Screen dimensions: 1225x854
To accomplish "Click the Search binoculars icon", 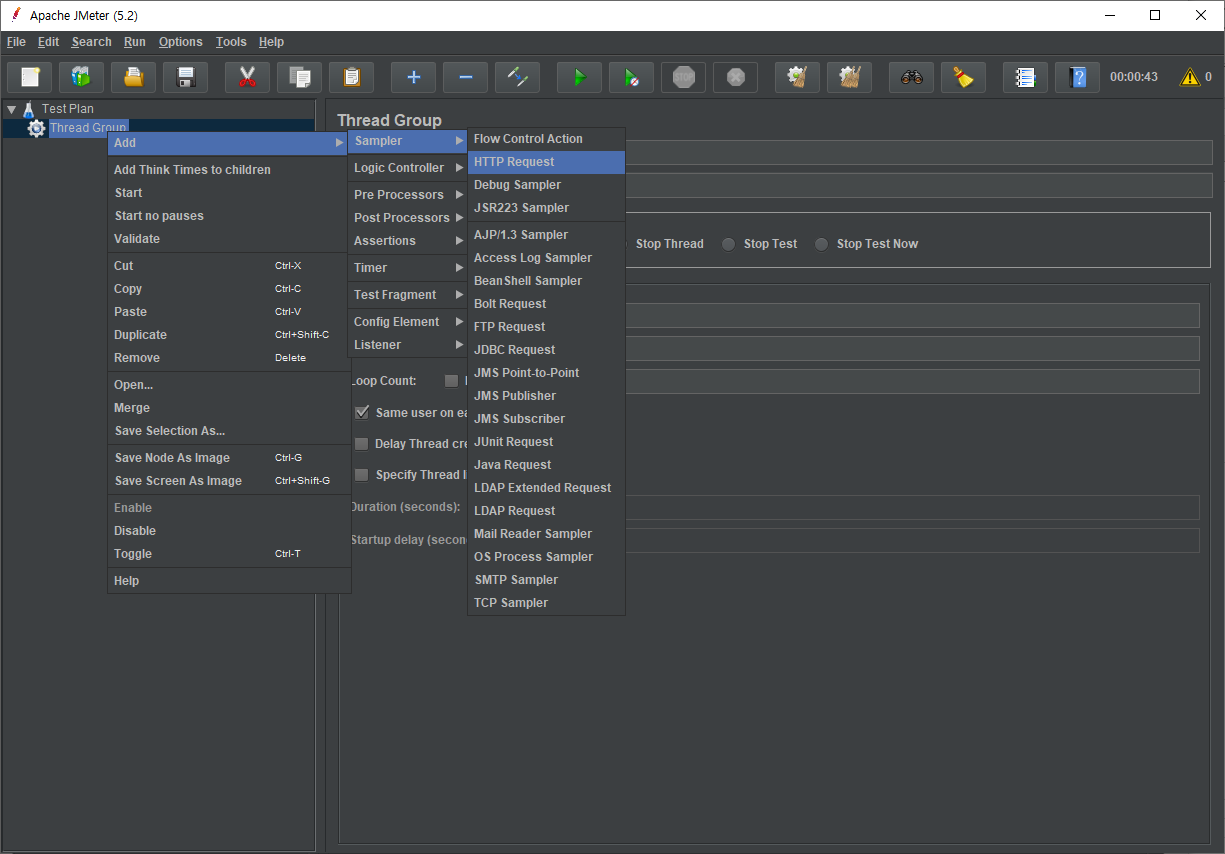I will coord(911,77).
